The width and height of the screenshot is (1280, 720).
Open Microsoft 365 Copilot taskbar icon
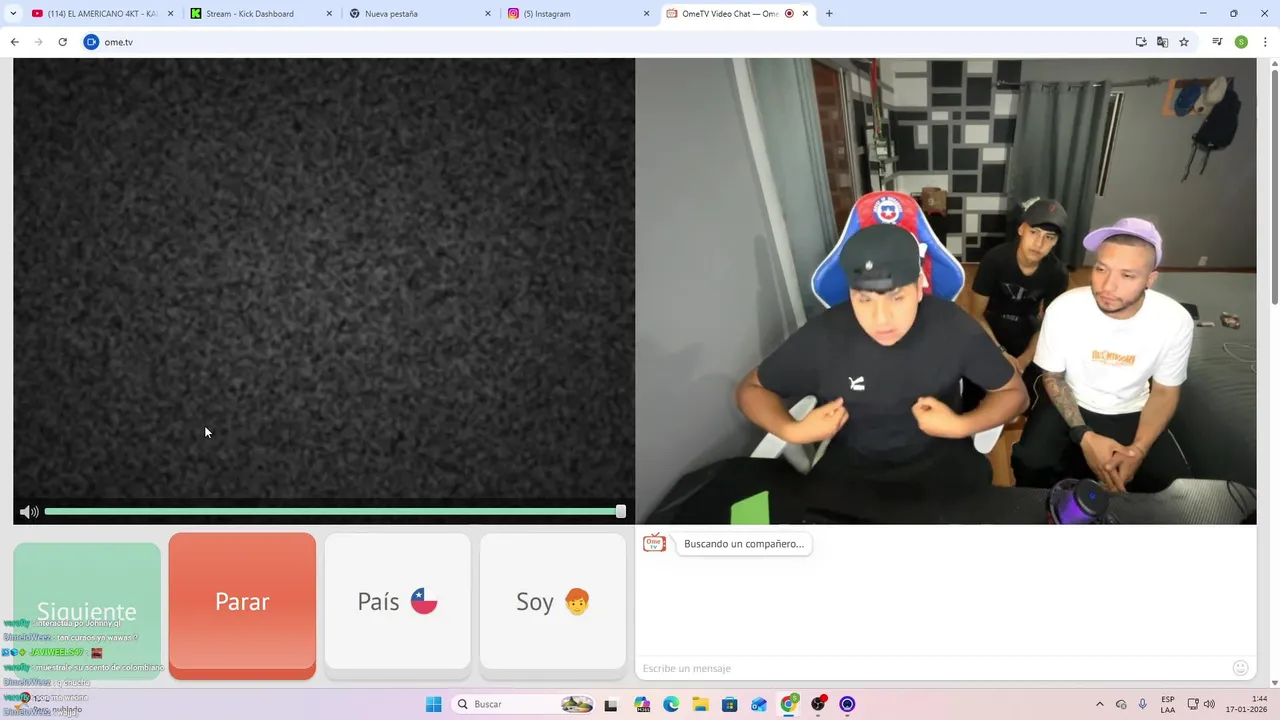tap(642, 704)
